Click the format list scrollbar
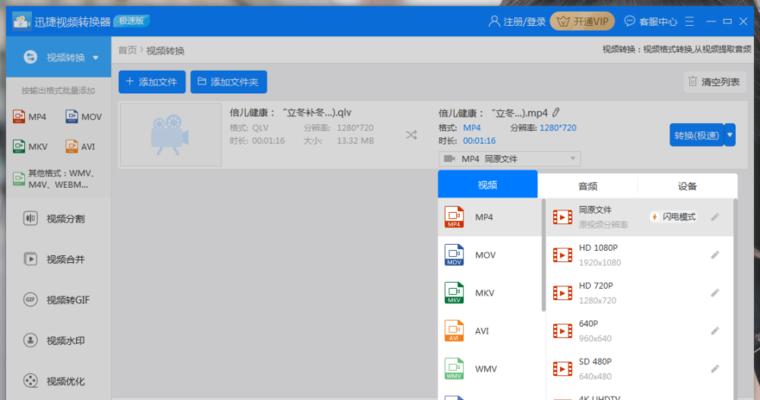Screen dimensions: 760x400 (x=543, y=255)
